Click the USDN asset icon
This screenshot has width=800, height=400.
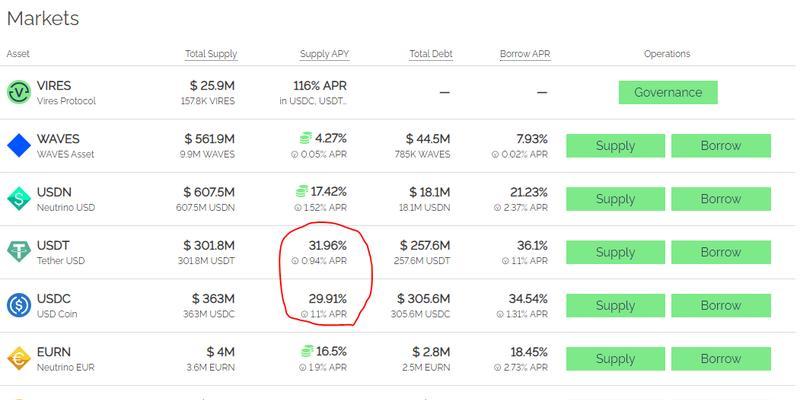click(19, 199)
